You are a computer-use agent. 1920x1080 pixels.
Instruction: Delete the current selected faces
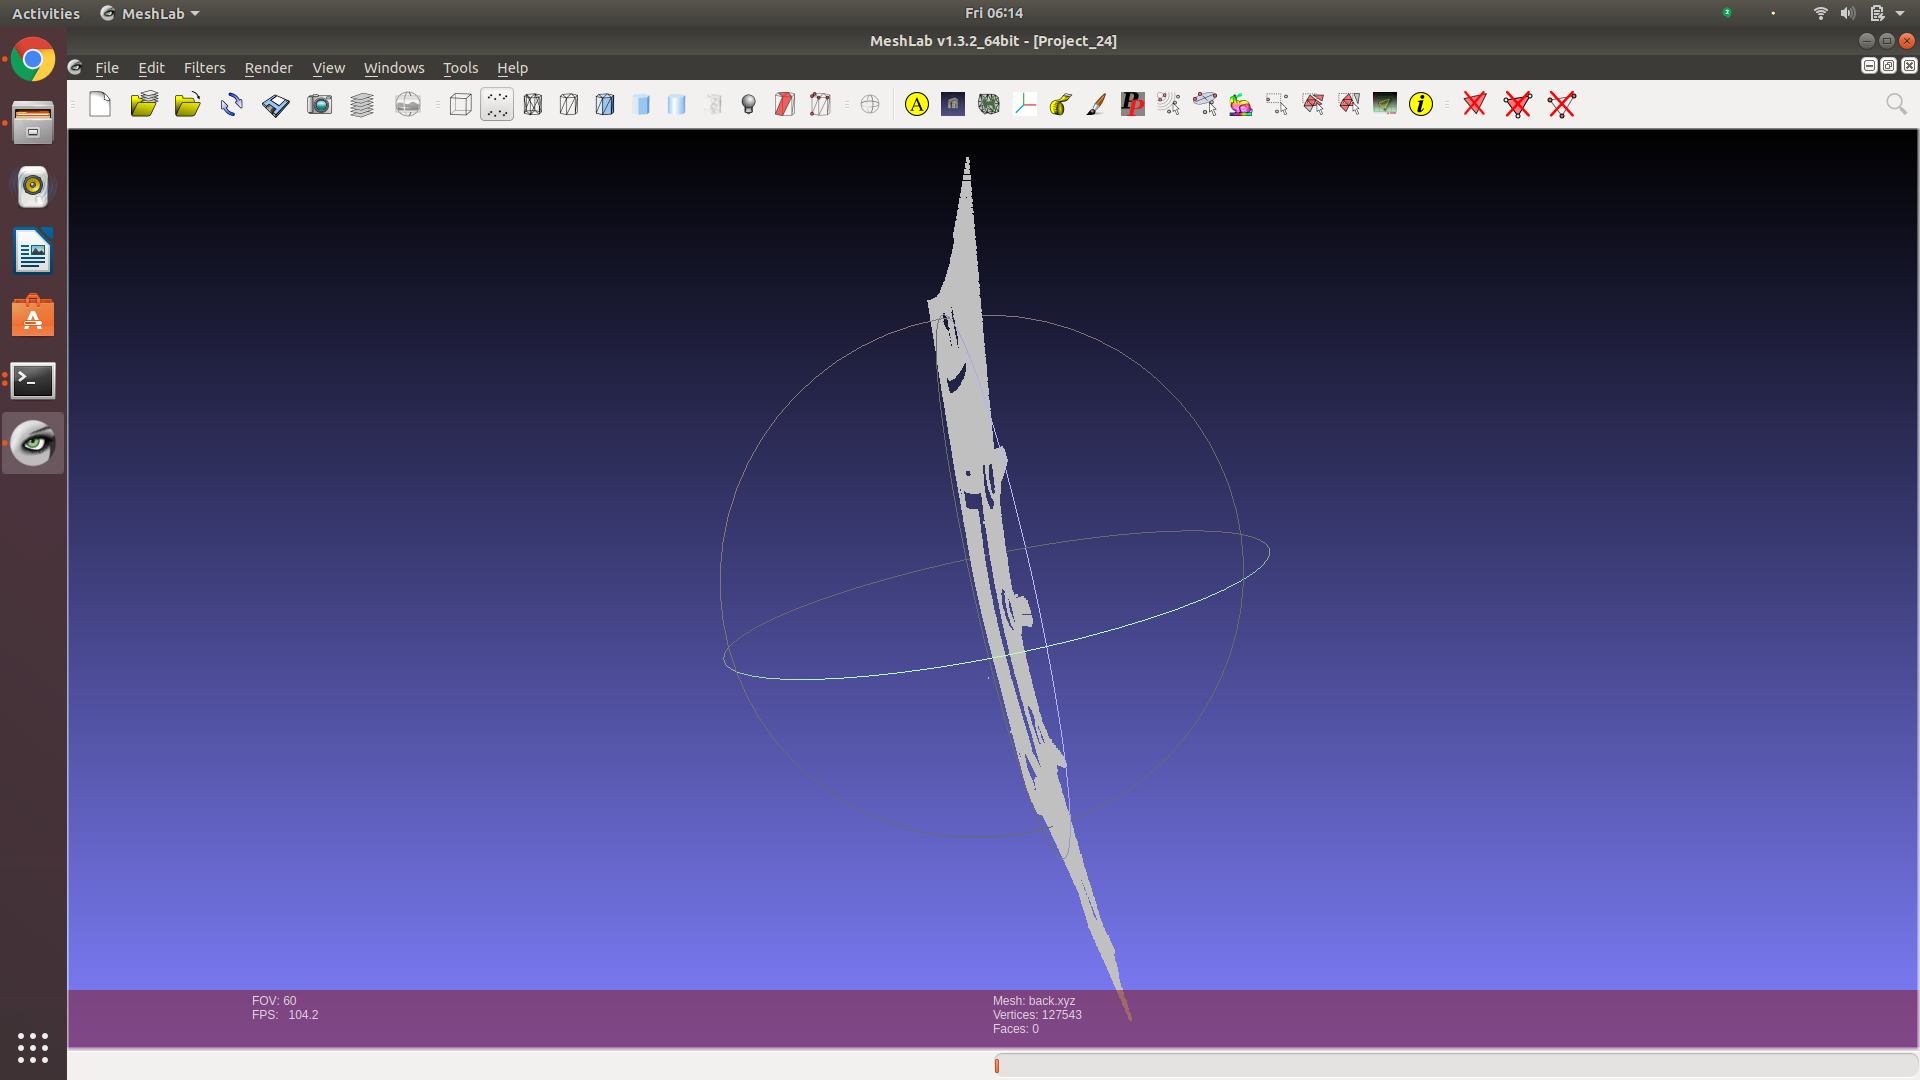point(1475,104)
